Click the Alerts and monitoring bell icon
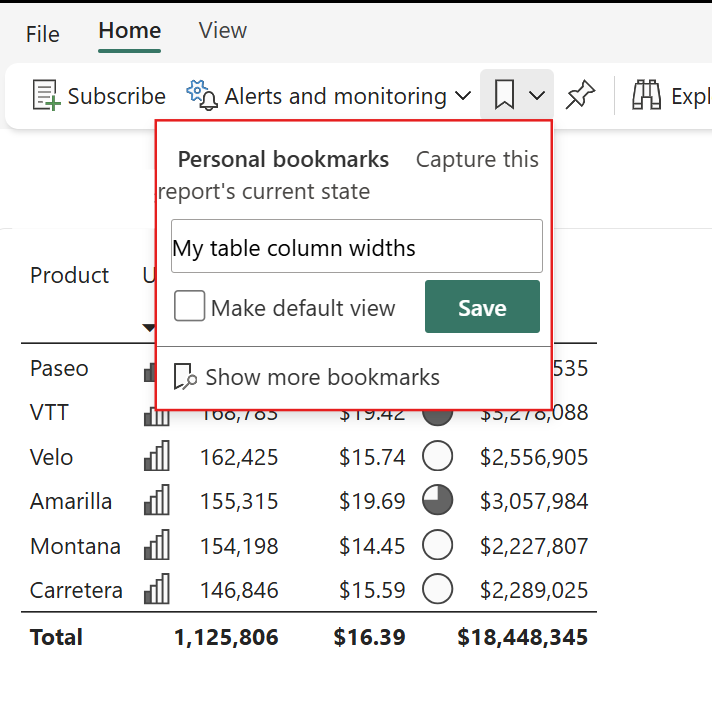Screen dimensions: 712x707 202,95
